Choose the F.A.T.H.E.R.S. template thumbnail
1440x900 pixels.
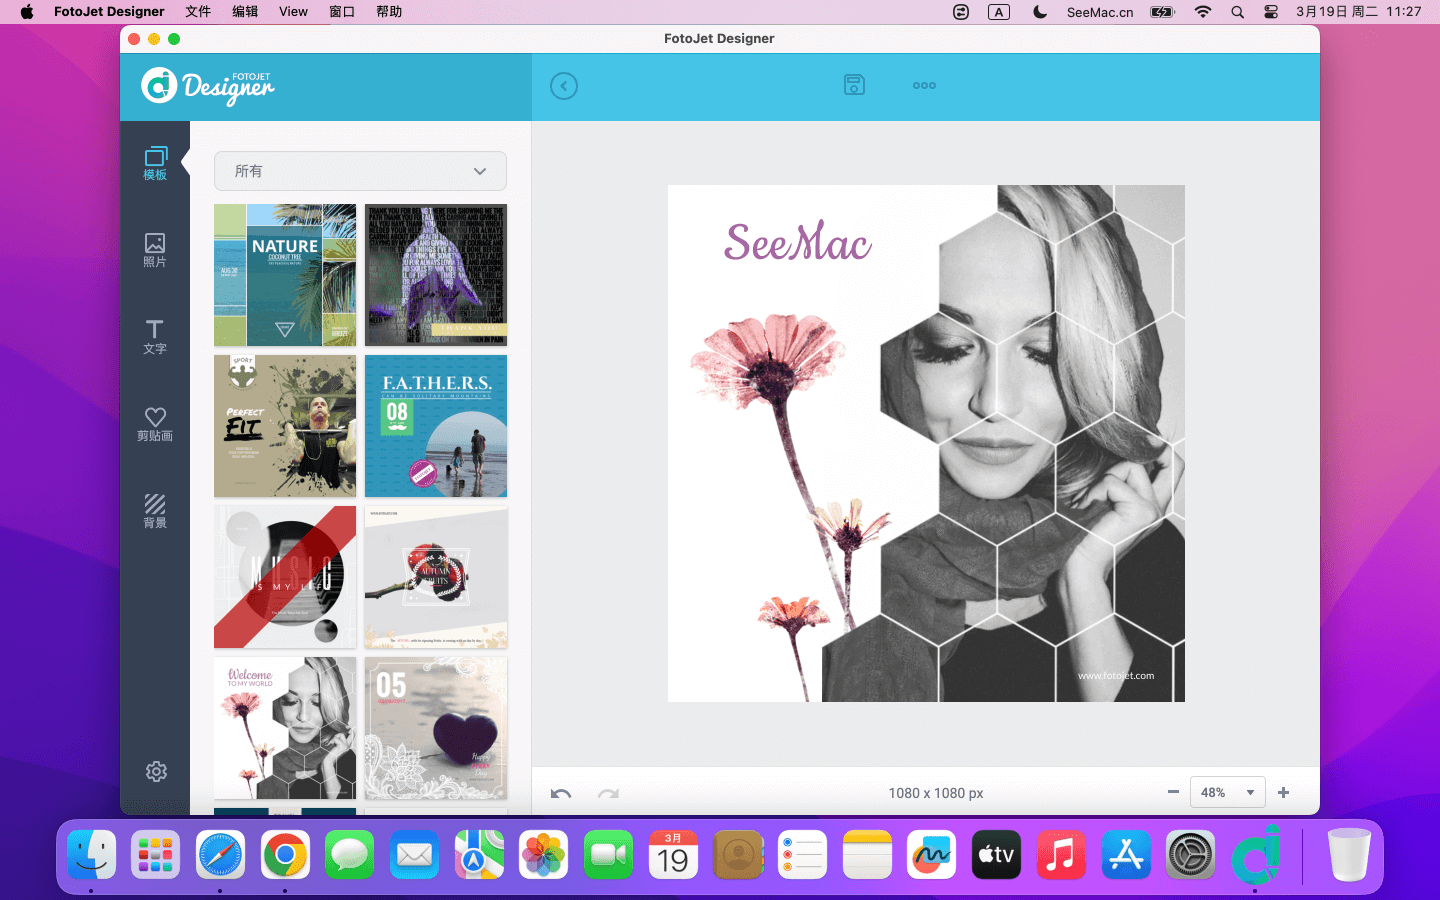coord(436,426)
